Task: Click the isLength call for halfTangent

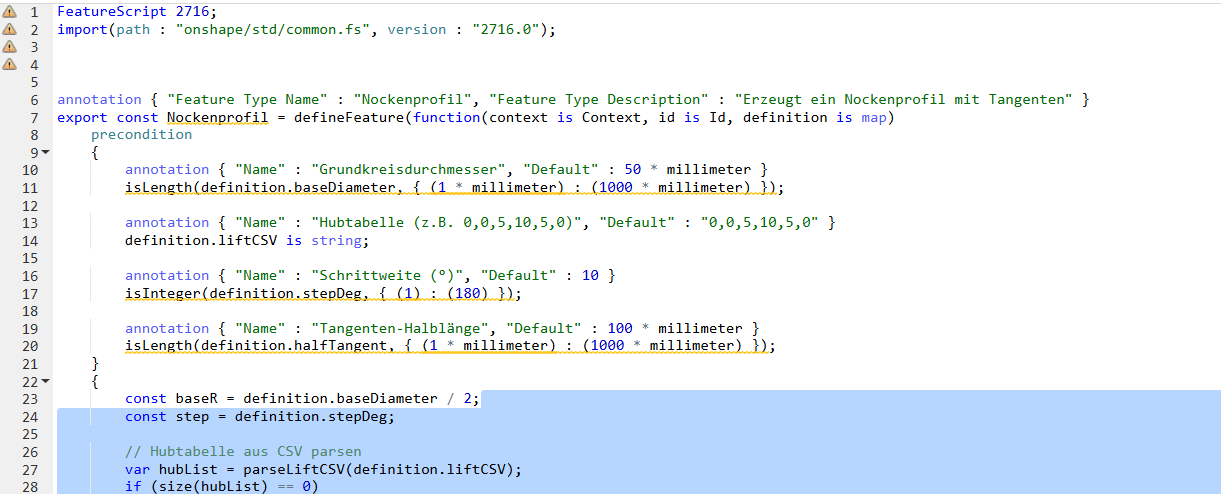Action: pos(450,347)
